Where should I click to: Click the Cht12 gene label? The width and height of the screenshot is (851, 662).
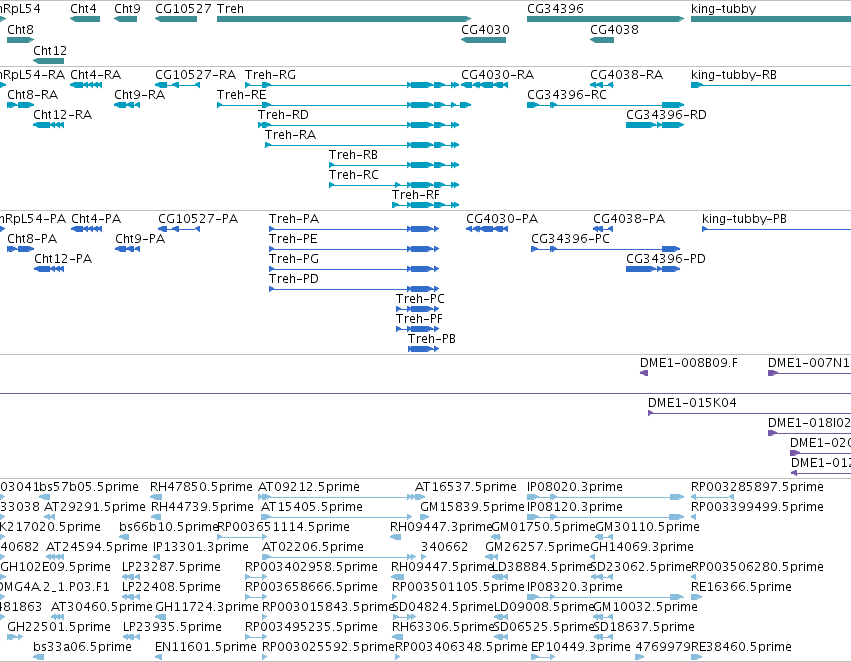click(50, 50)
